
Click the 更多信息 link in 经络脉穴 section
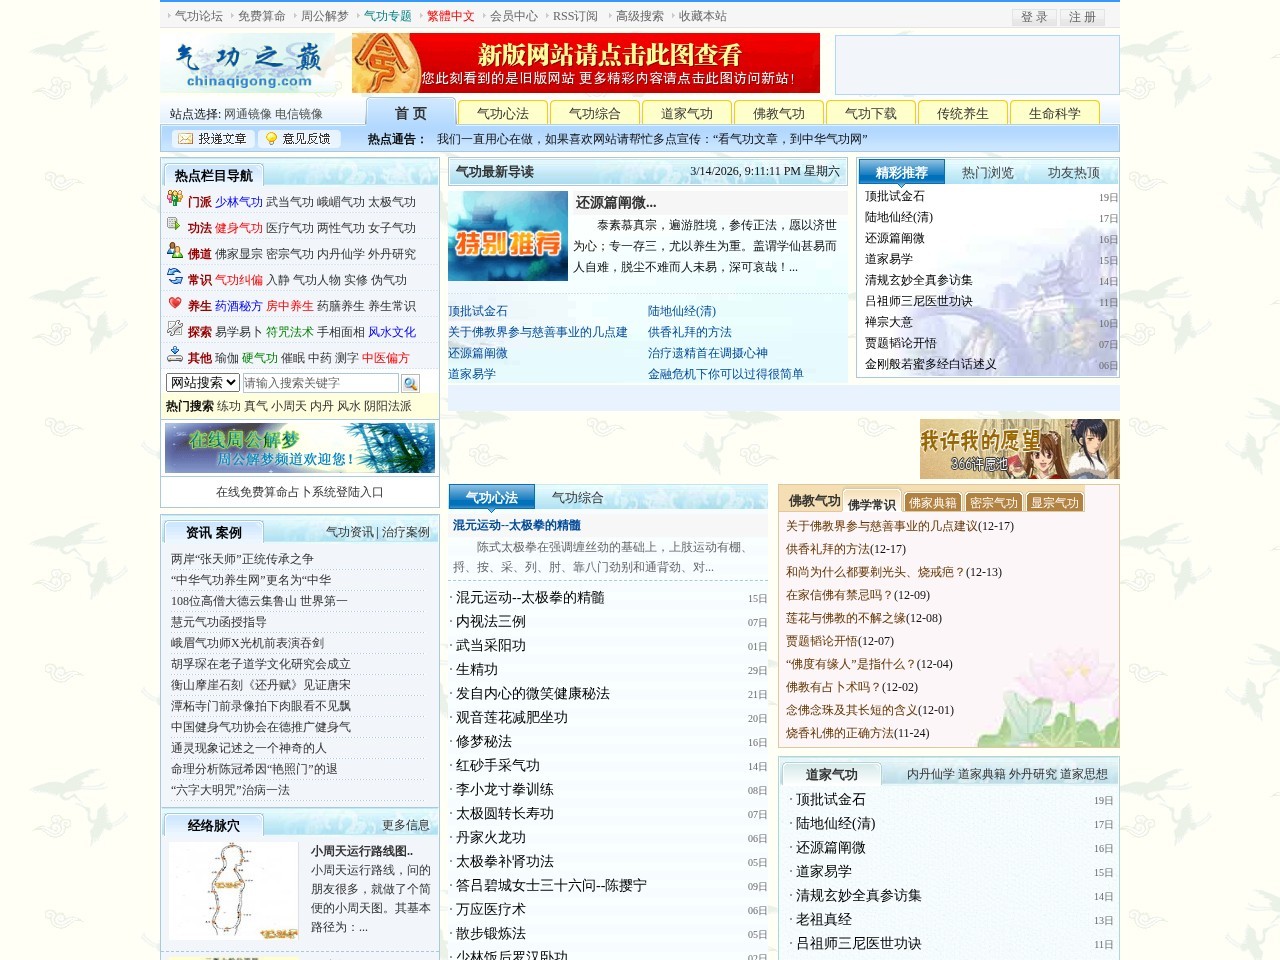[x=405, y=824]
